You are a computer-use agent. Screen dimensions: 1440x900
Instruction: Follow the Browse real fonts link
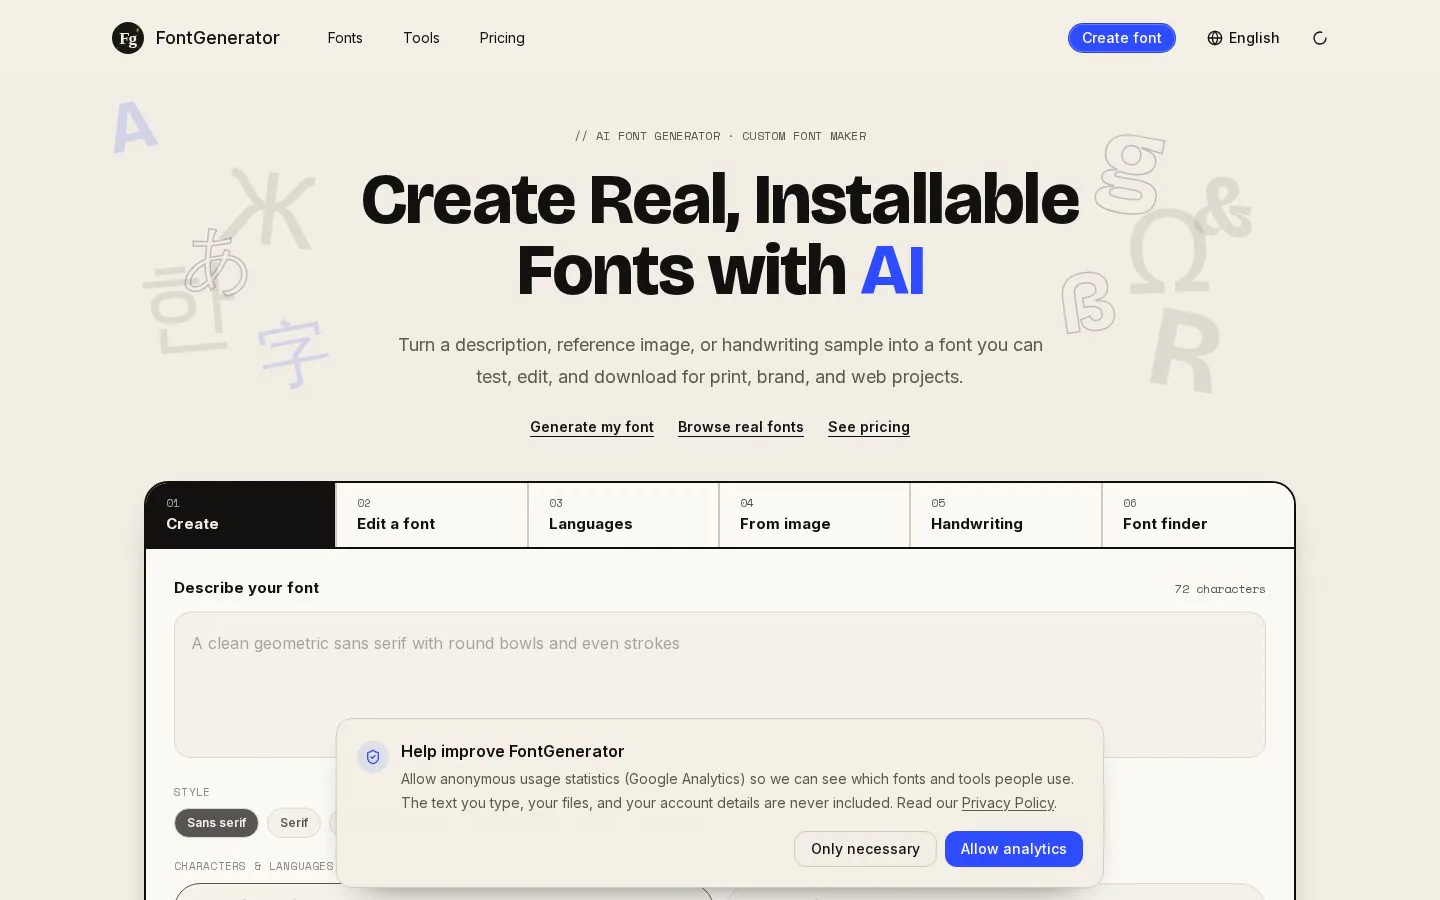point(741,427)
